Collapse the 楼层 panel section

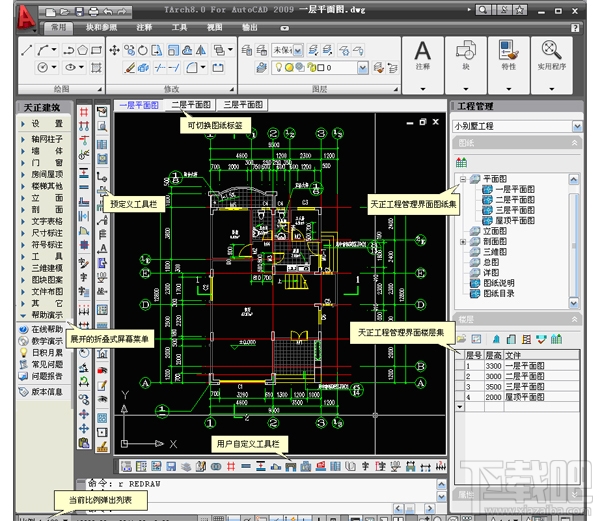576,318
